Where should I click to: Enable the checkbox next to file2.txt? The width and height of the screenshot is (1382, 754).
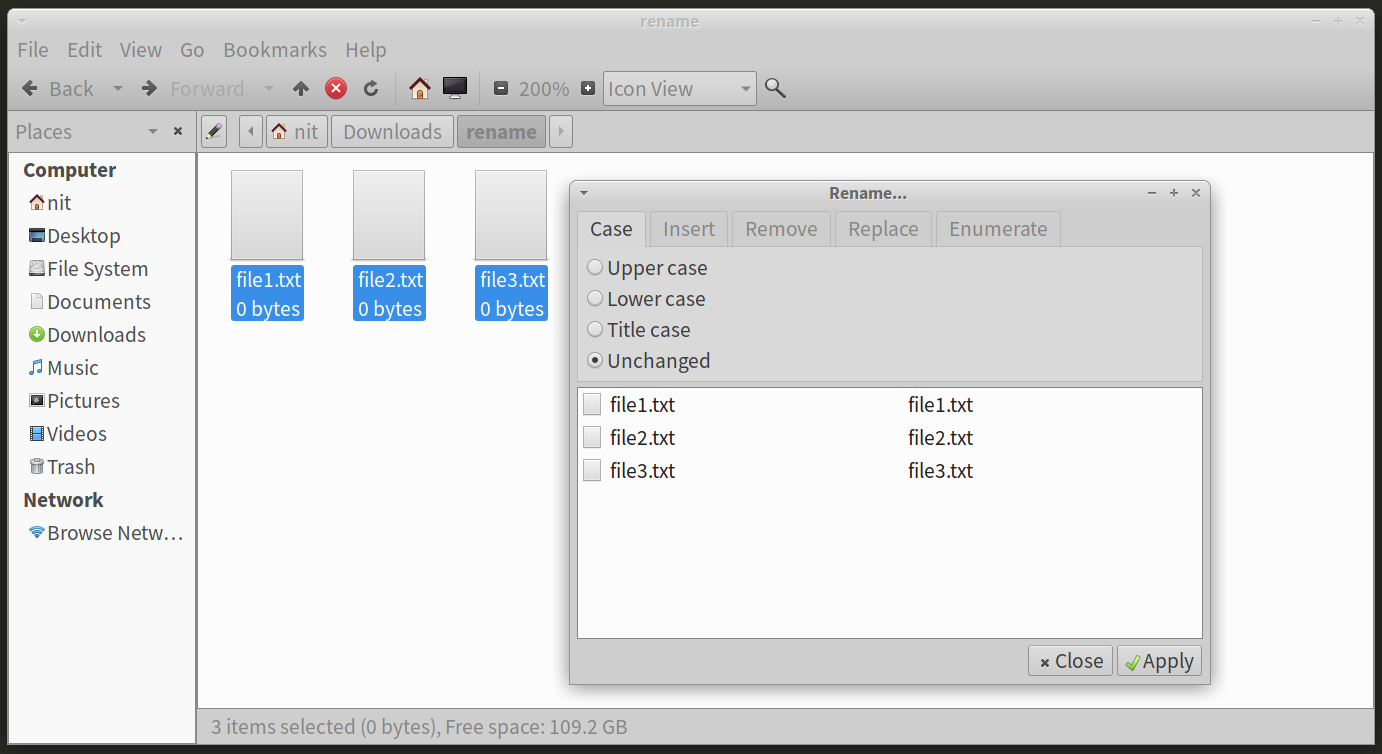click(591, 437)
